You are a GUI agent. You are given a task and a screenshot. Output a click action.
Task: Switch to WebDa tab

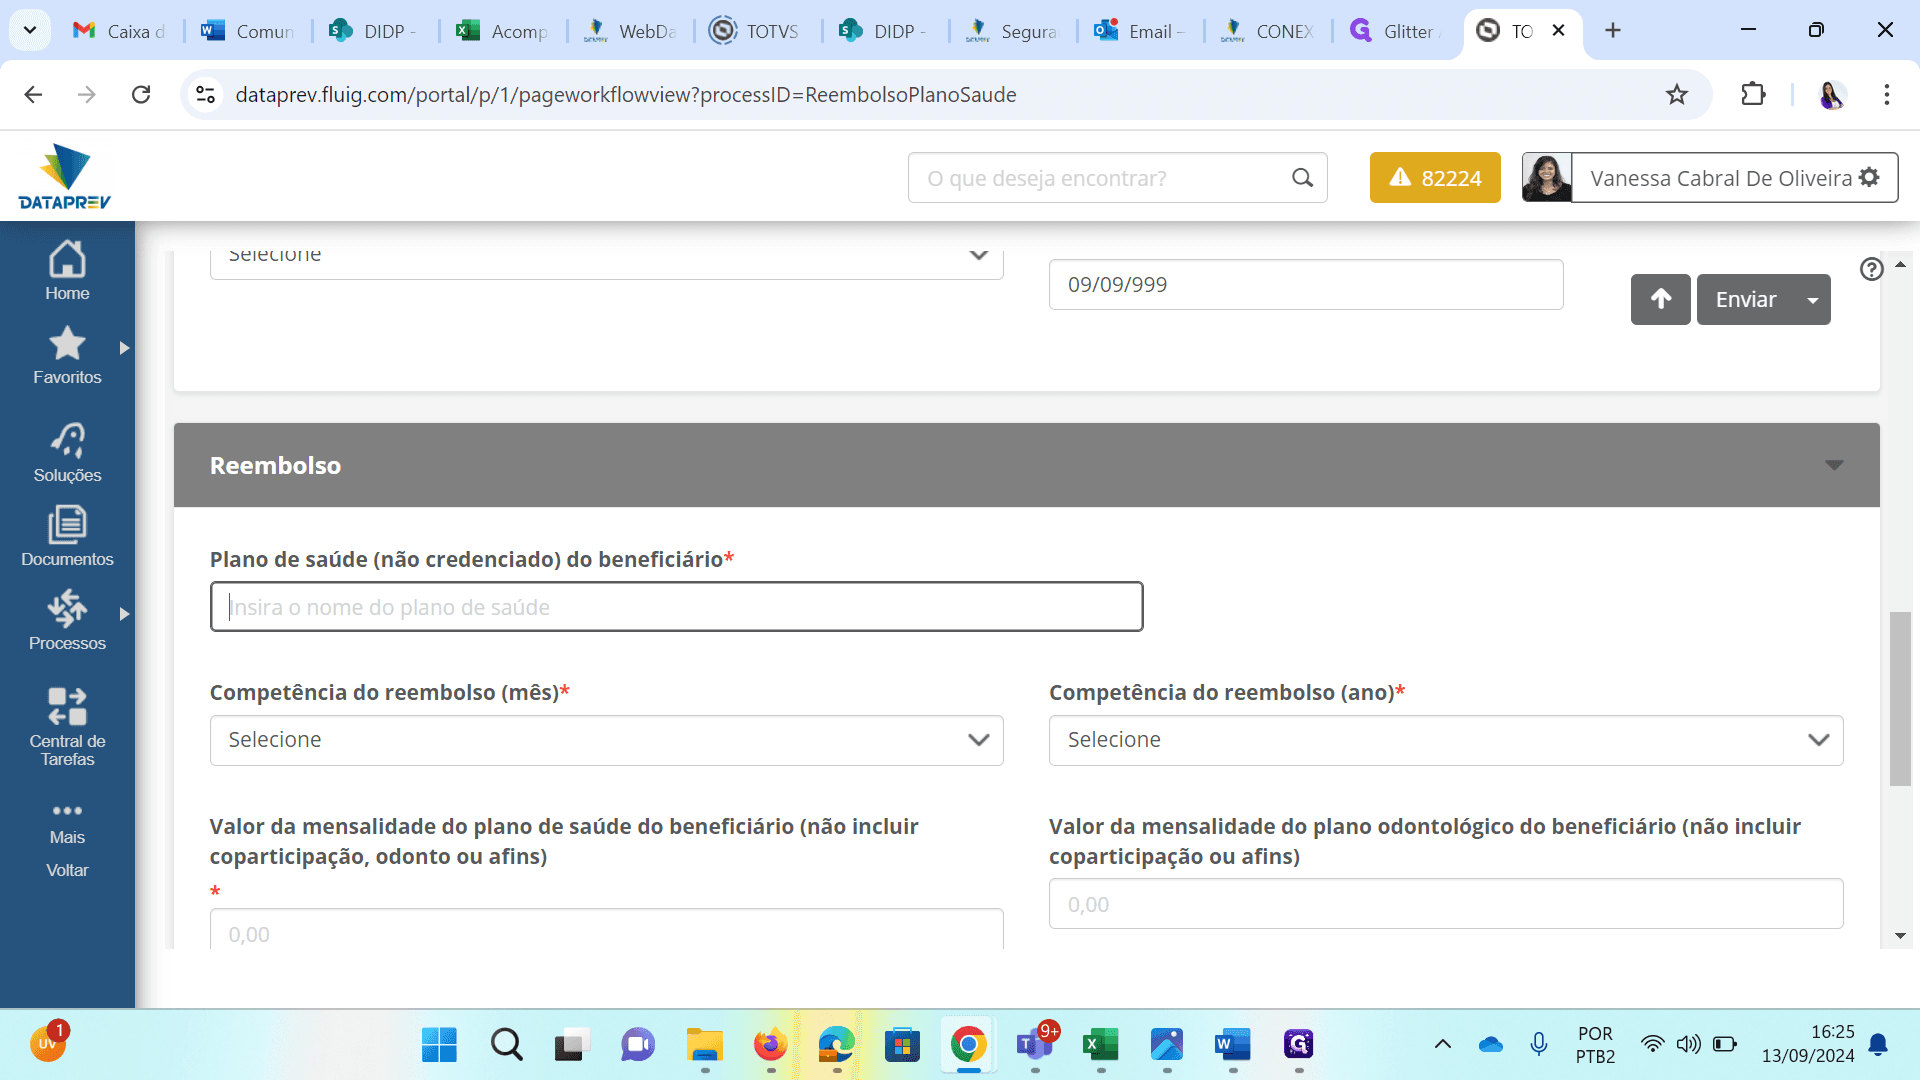tap(629, 31)
